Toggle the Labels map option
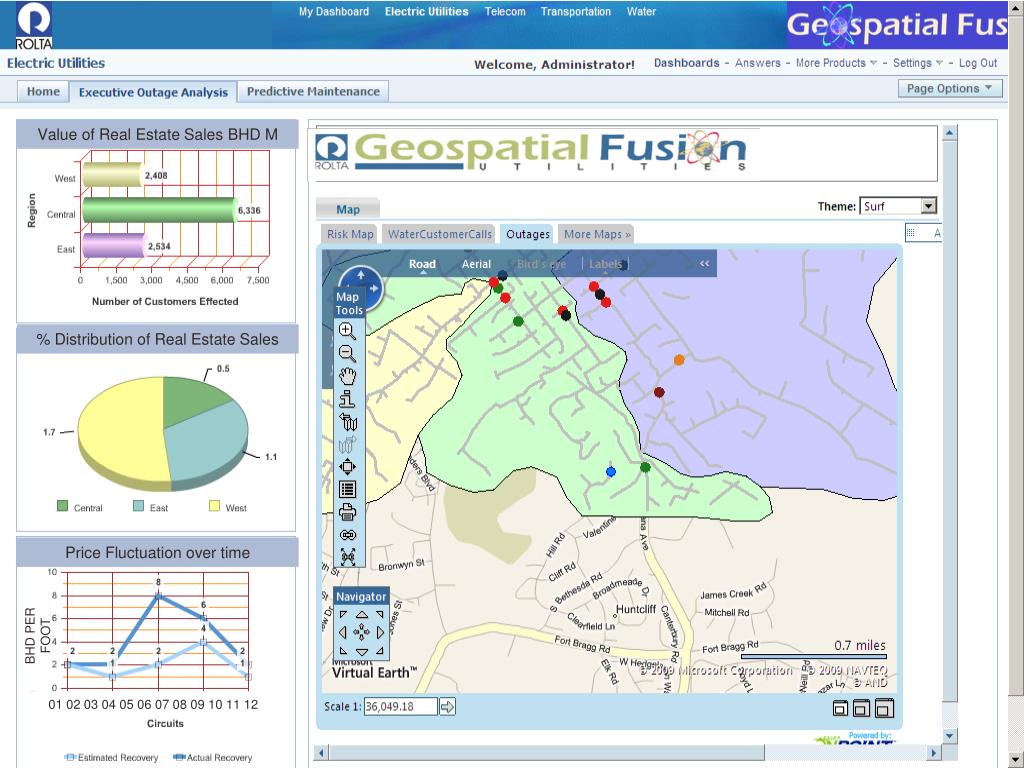This screenshot has width=1024, height=768. pos(605,264)
